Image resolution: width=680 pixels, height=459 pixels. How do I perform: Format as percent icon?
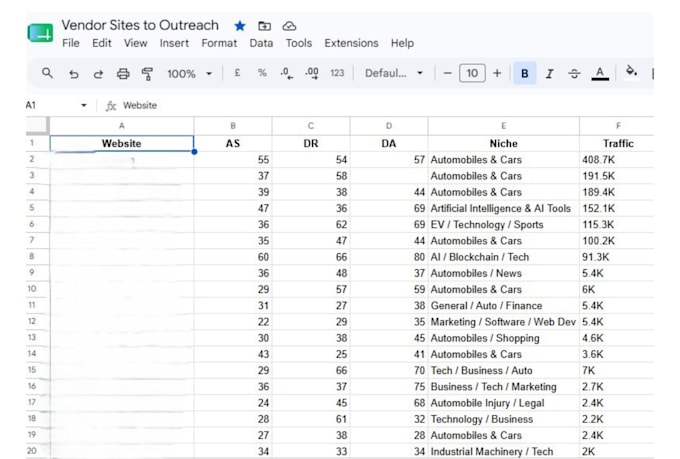tap(262, 73)
